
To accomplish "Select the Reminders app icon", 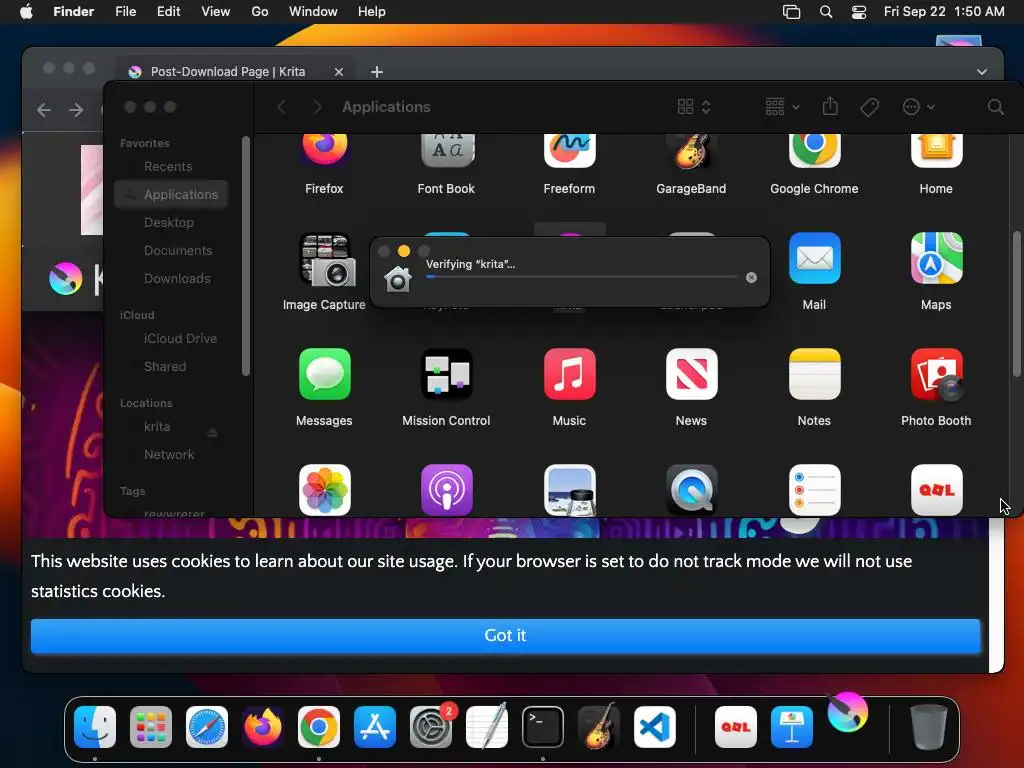I will point(814,490).
